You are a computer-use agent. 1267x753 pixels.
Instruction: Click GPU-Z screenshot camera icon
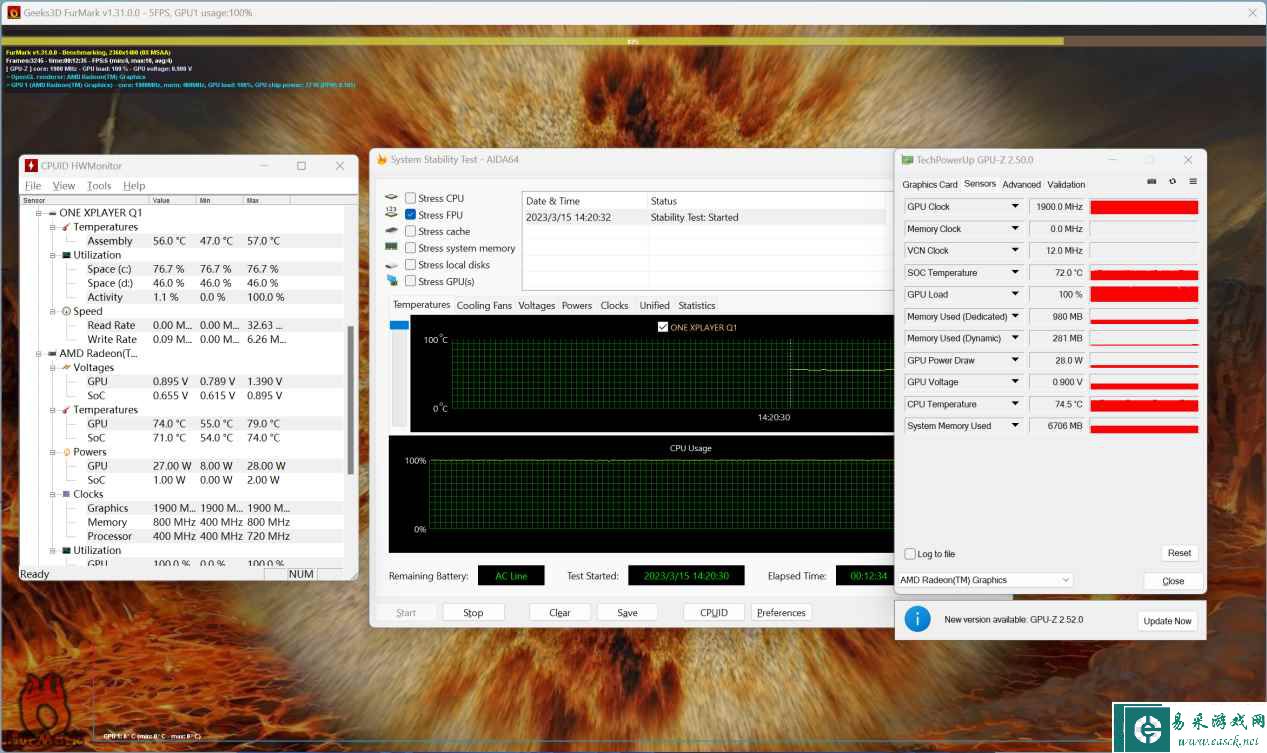coord(1152,182)
